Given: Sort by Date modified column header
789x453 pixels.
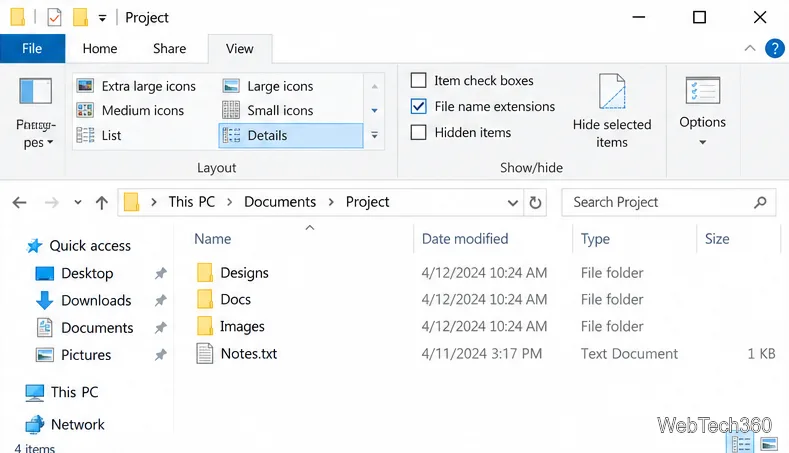Looking at the screenshot, I should [x=465, y=239].
